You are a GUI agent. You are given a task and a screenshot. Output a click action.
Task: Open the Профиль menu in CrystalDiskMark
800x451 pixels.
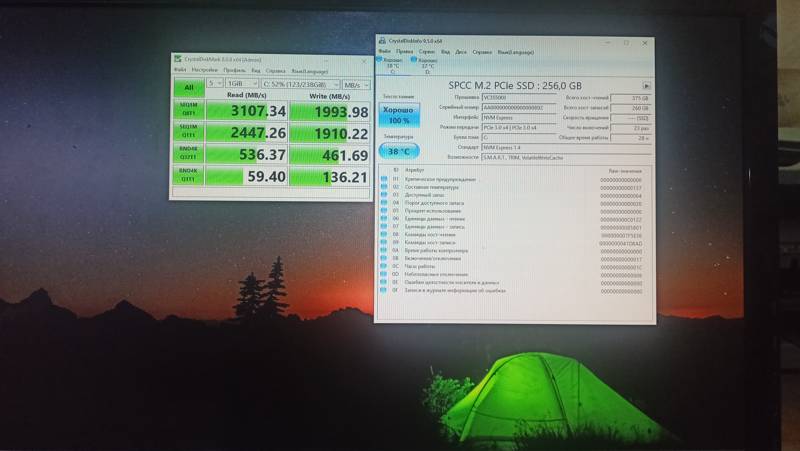pyautogui.click(x=234, y=71)
